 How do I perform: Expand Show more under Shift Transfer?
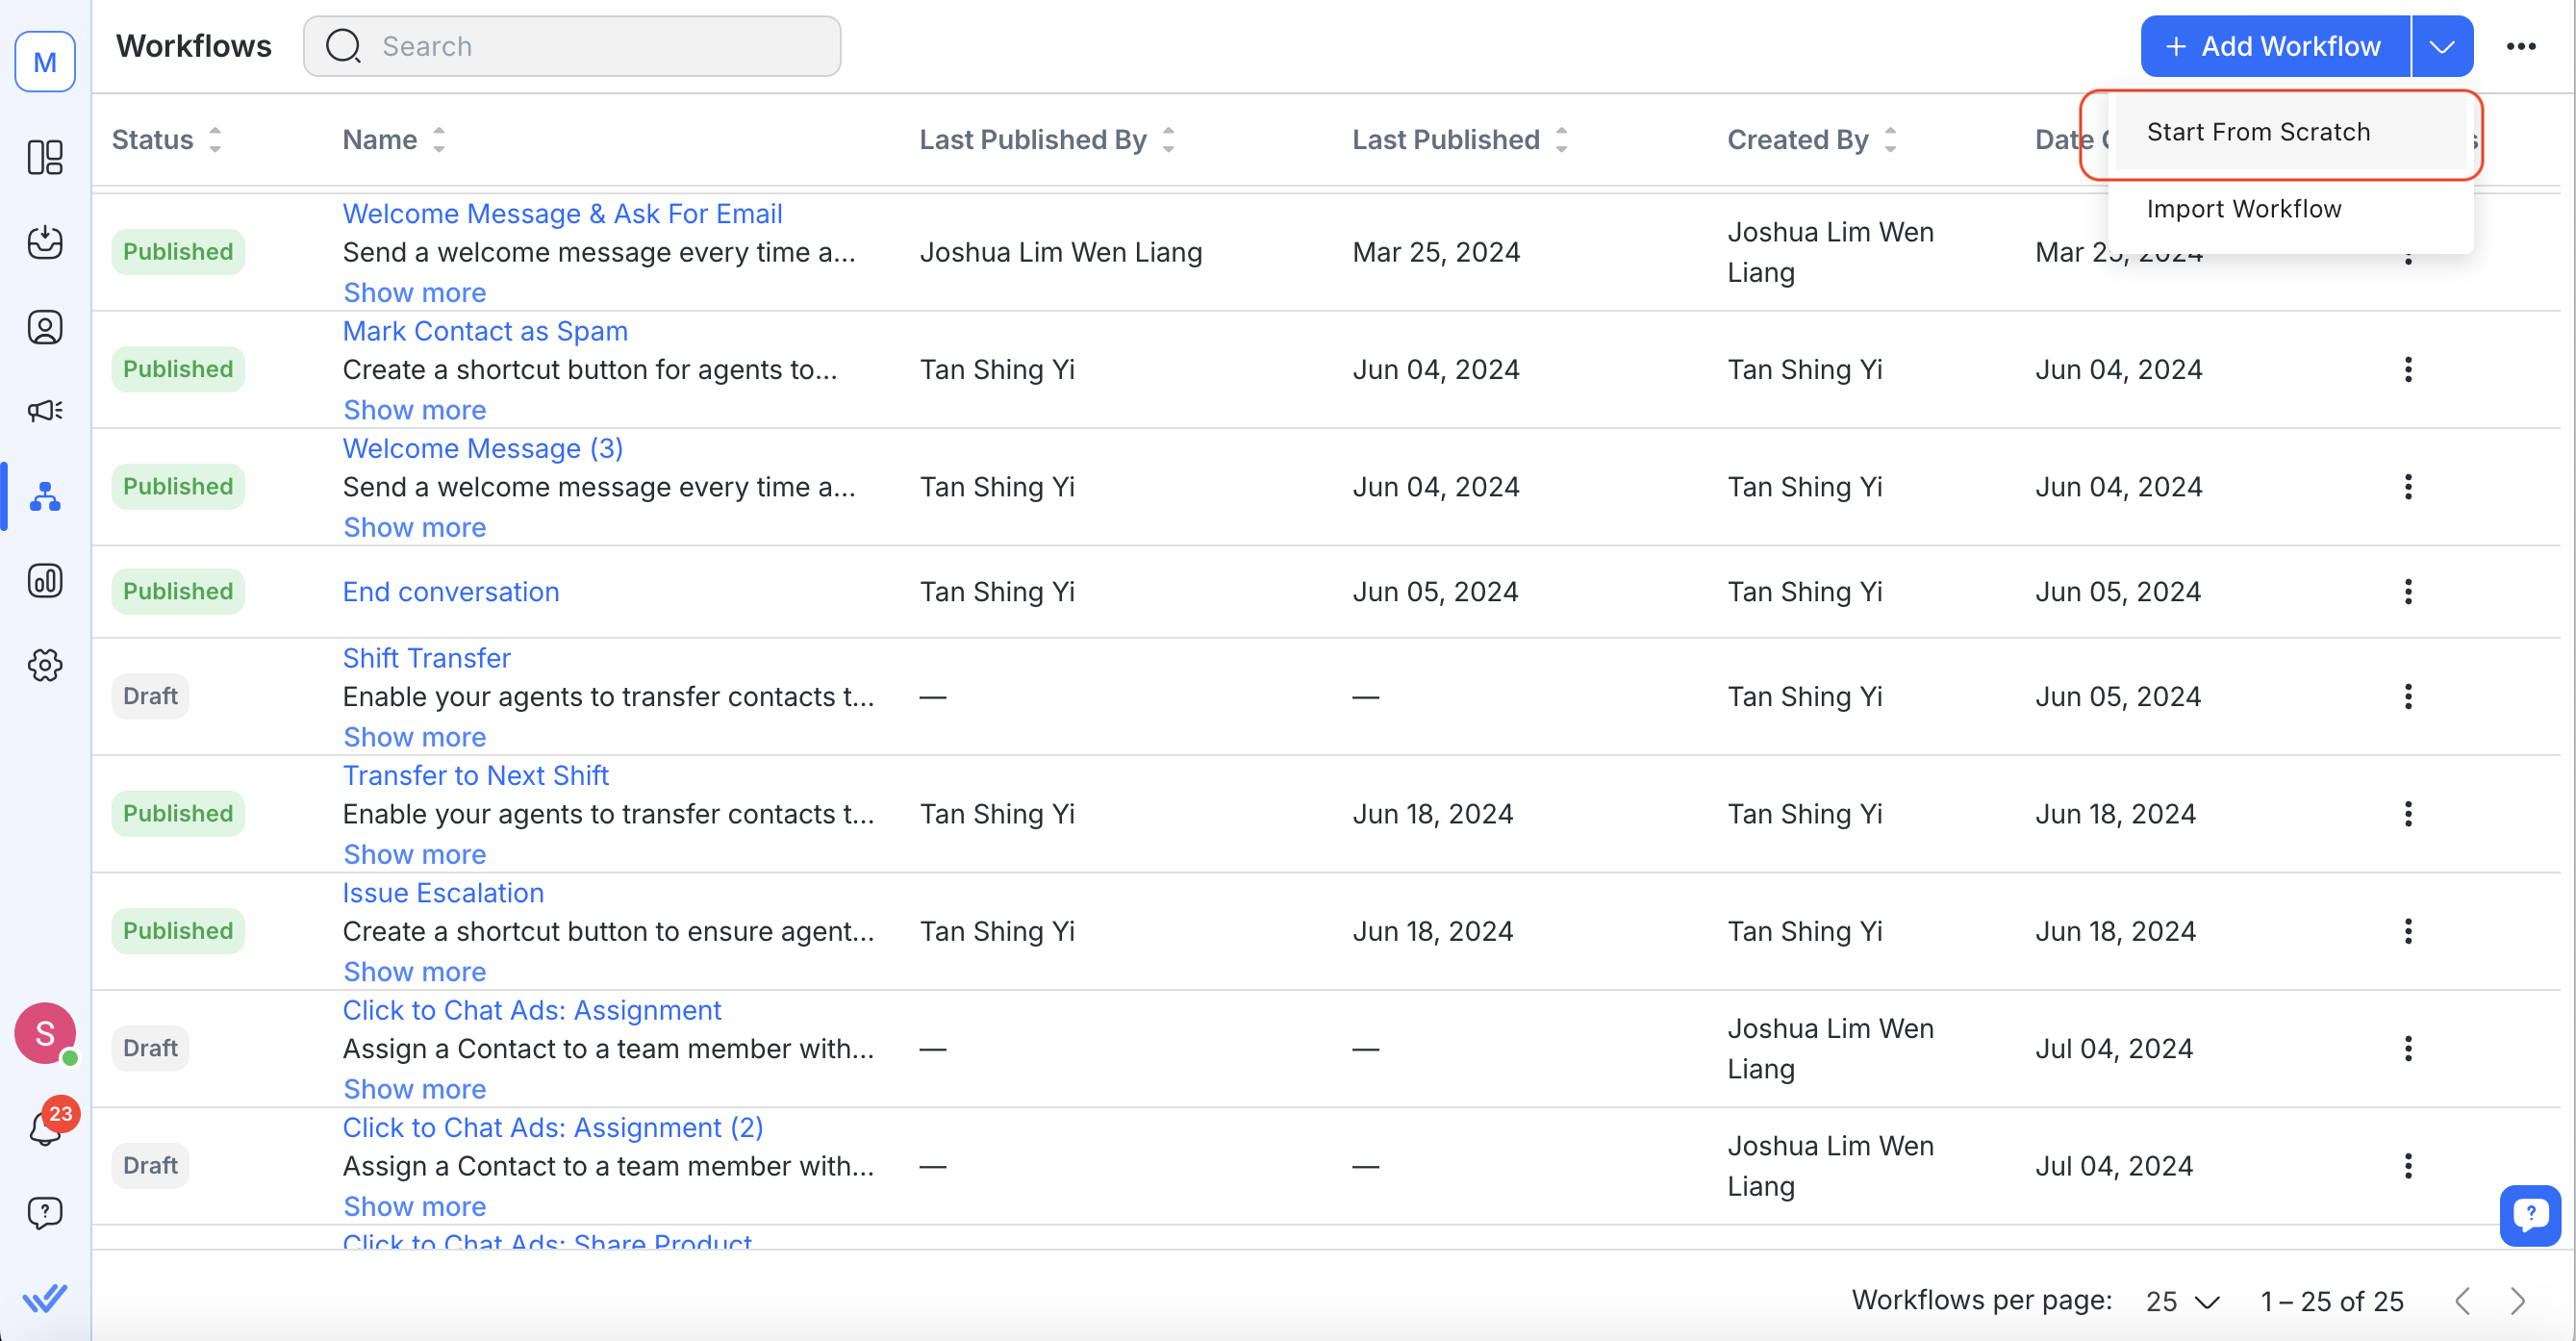414,737
